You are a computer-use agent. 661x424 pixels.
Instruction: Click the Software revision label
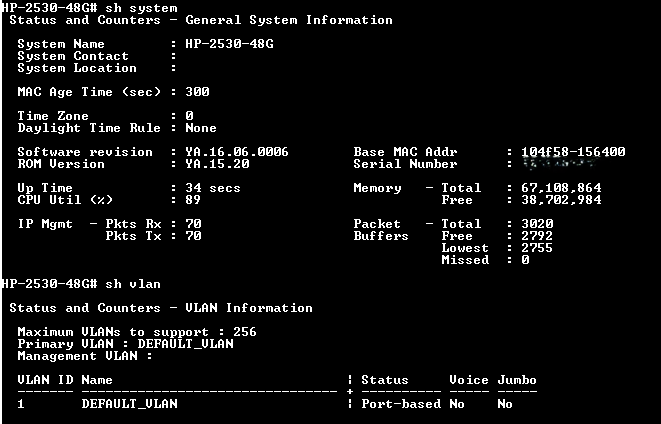[x=85, y=152]
